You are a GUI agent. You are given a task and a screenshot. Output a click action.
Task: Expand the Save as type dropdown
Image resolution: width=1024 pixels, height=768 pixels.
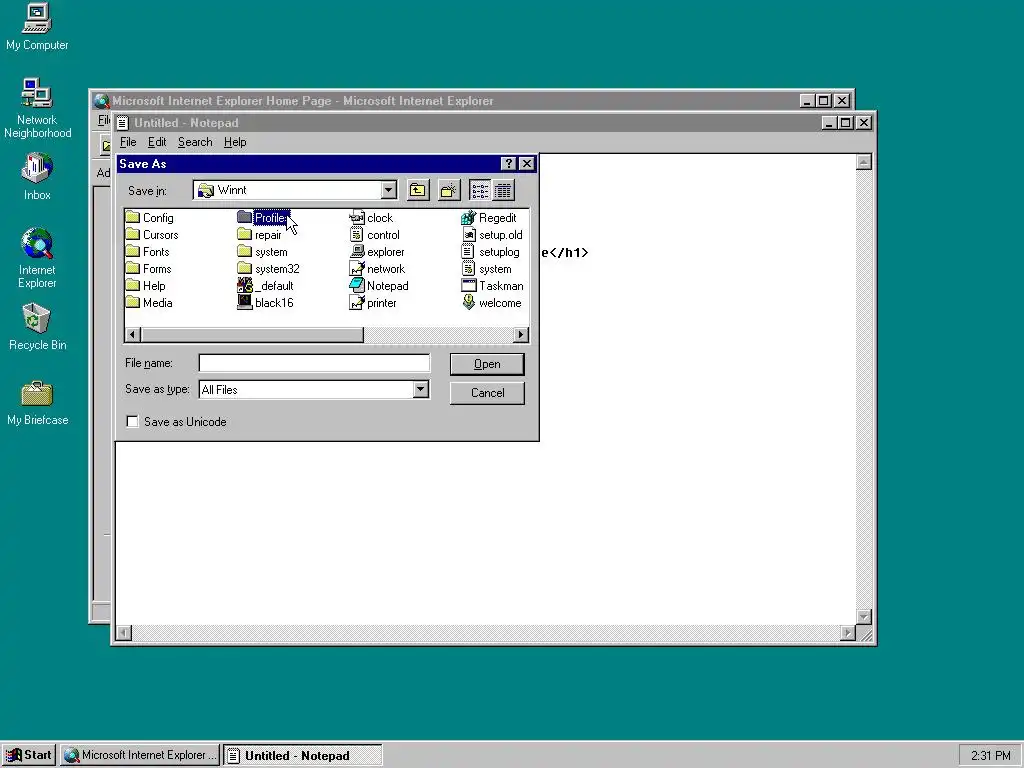point(421,389)
